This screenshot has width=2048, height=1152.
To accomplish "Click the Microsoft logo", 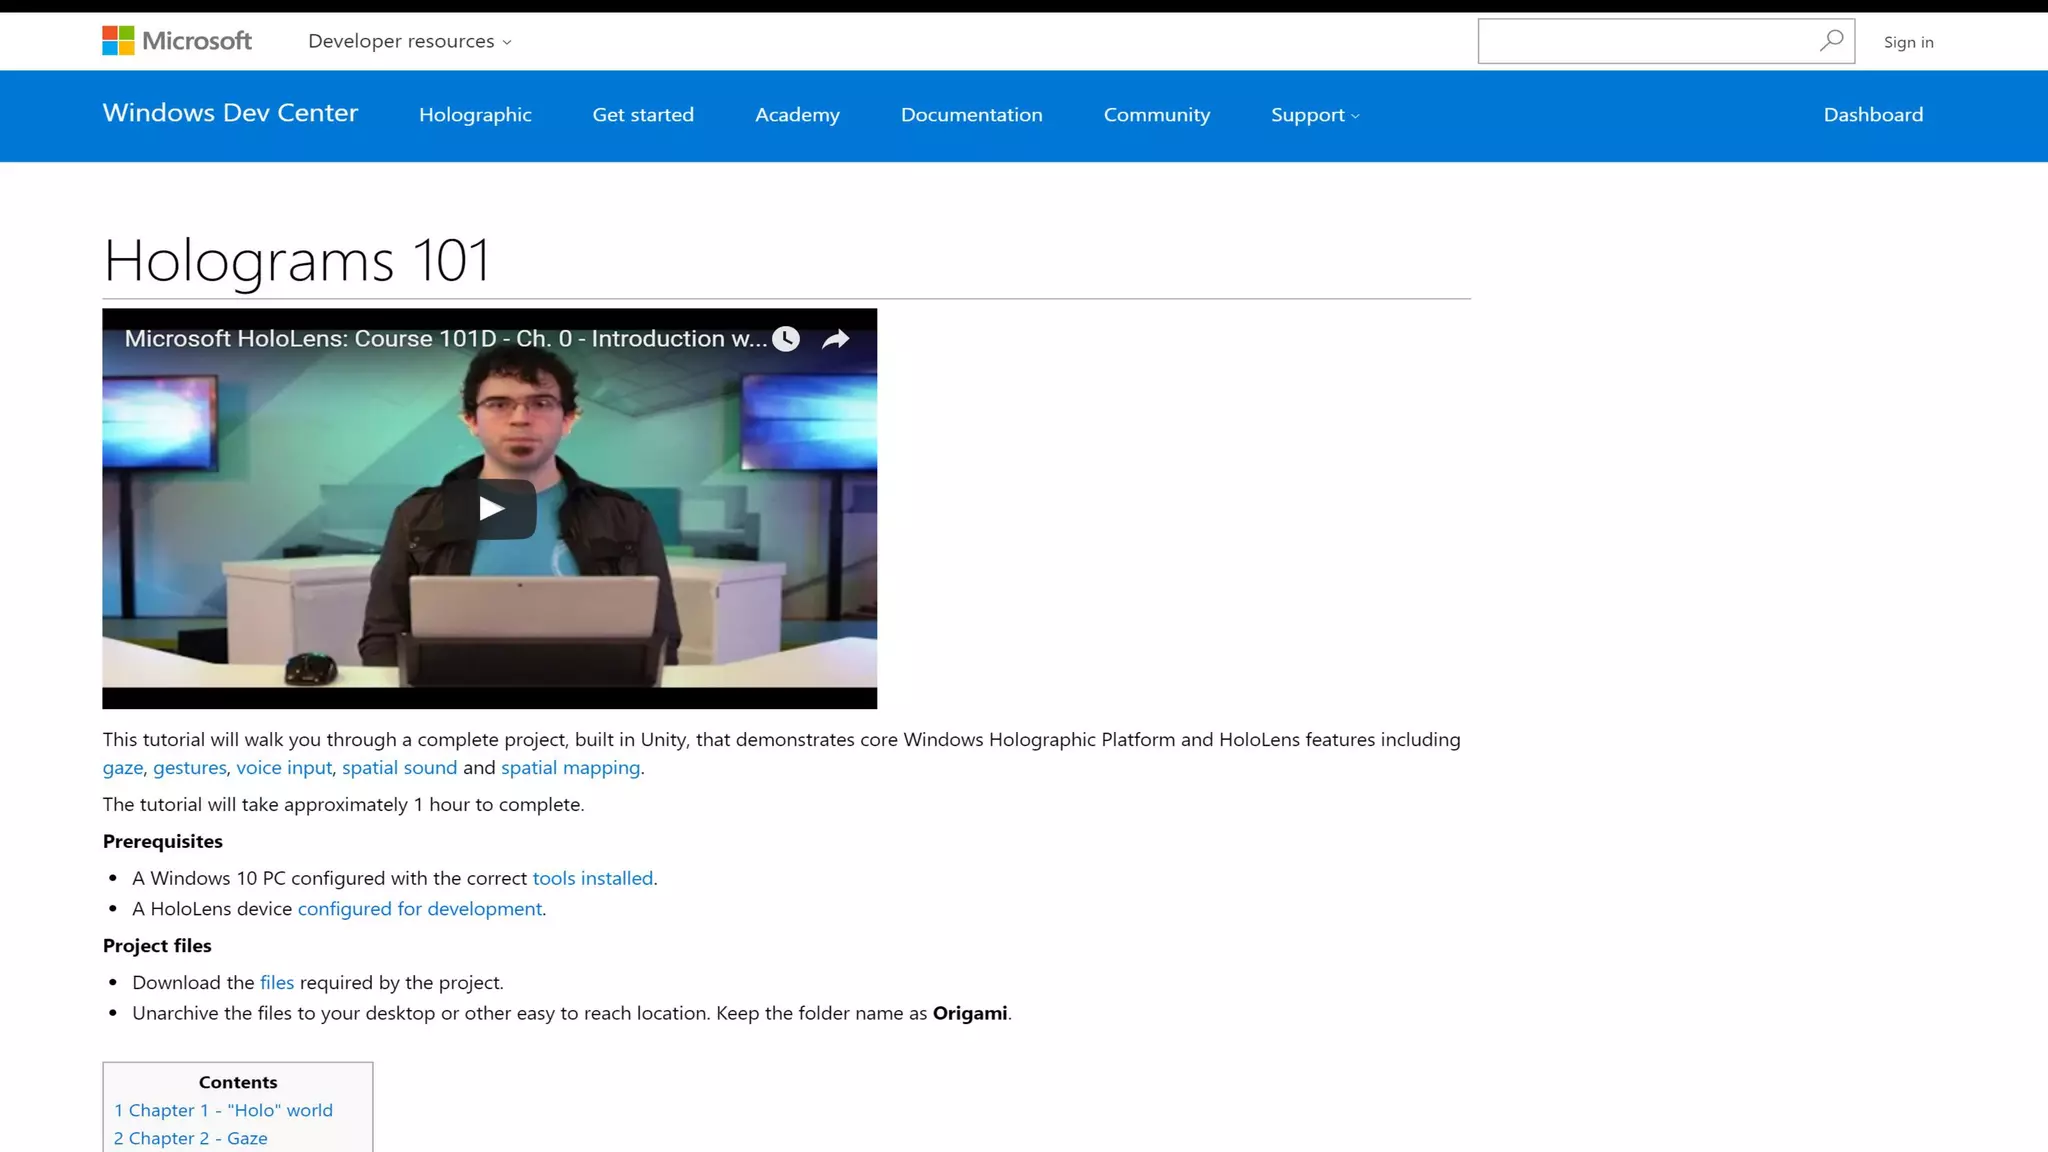I will (x=177, y=41).
